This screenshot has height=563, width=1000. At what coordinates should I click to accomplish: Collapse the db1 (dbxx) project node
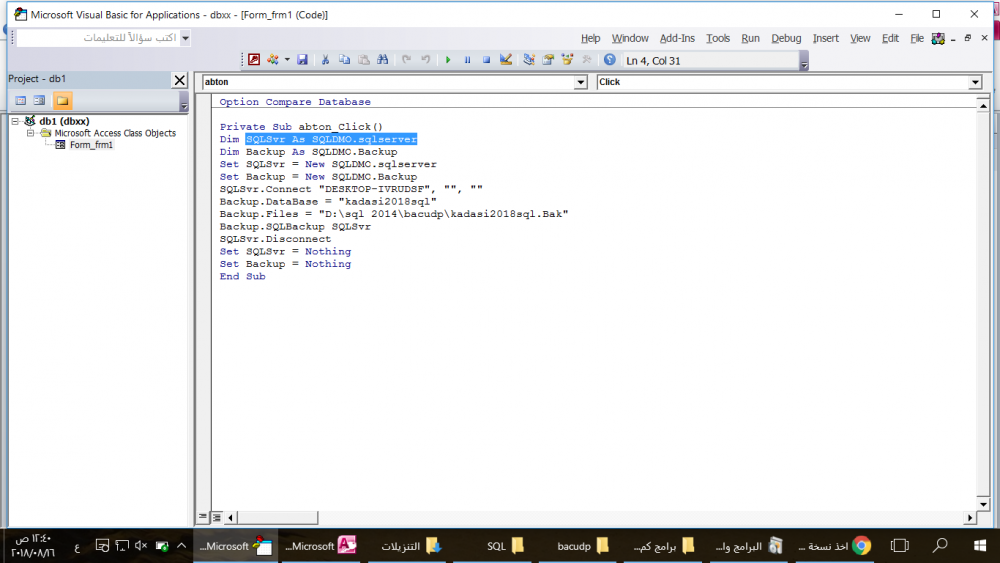(x=15, y=121)
